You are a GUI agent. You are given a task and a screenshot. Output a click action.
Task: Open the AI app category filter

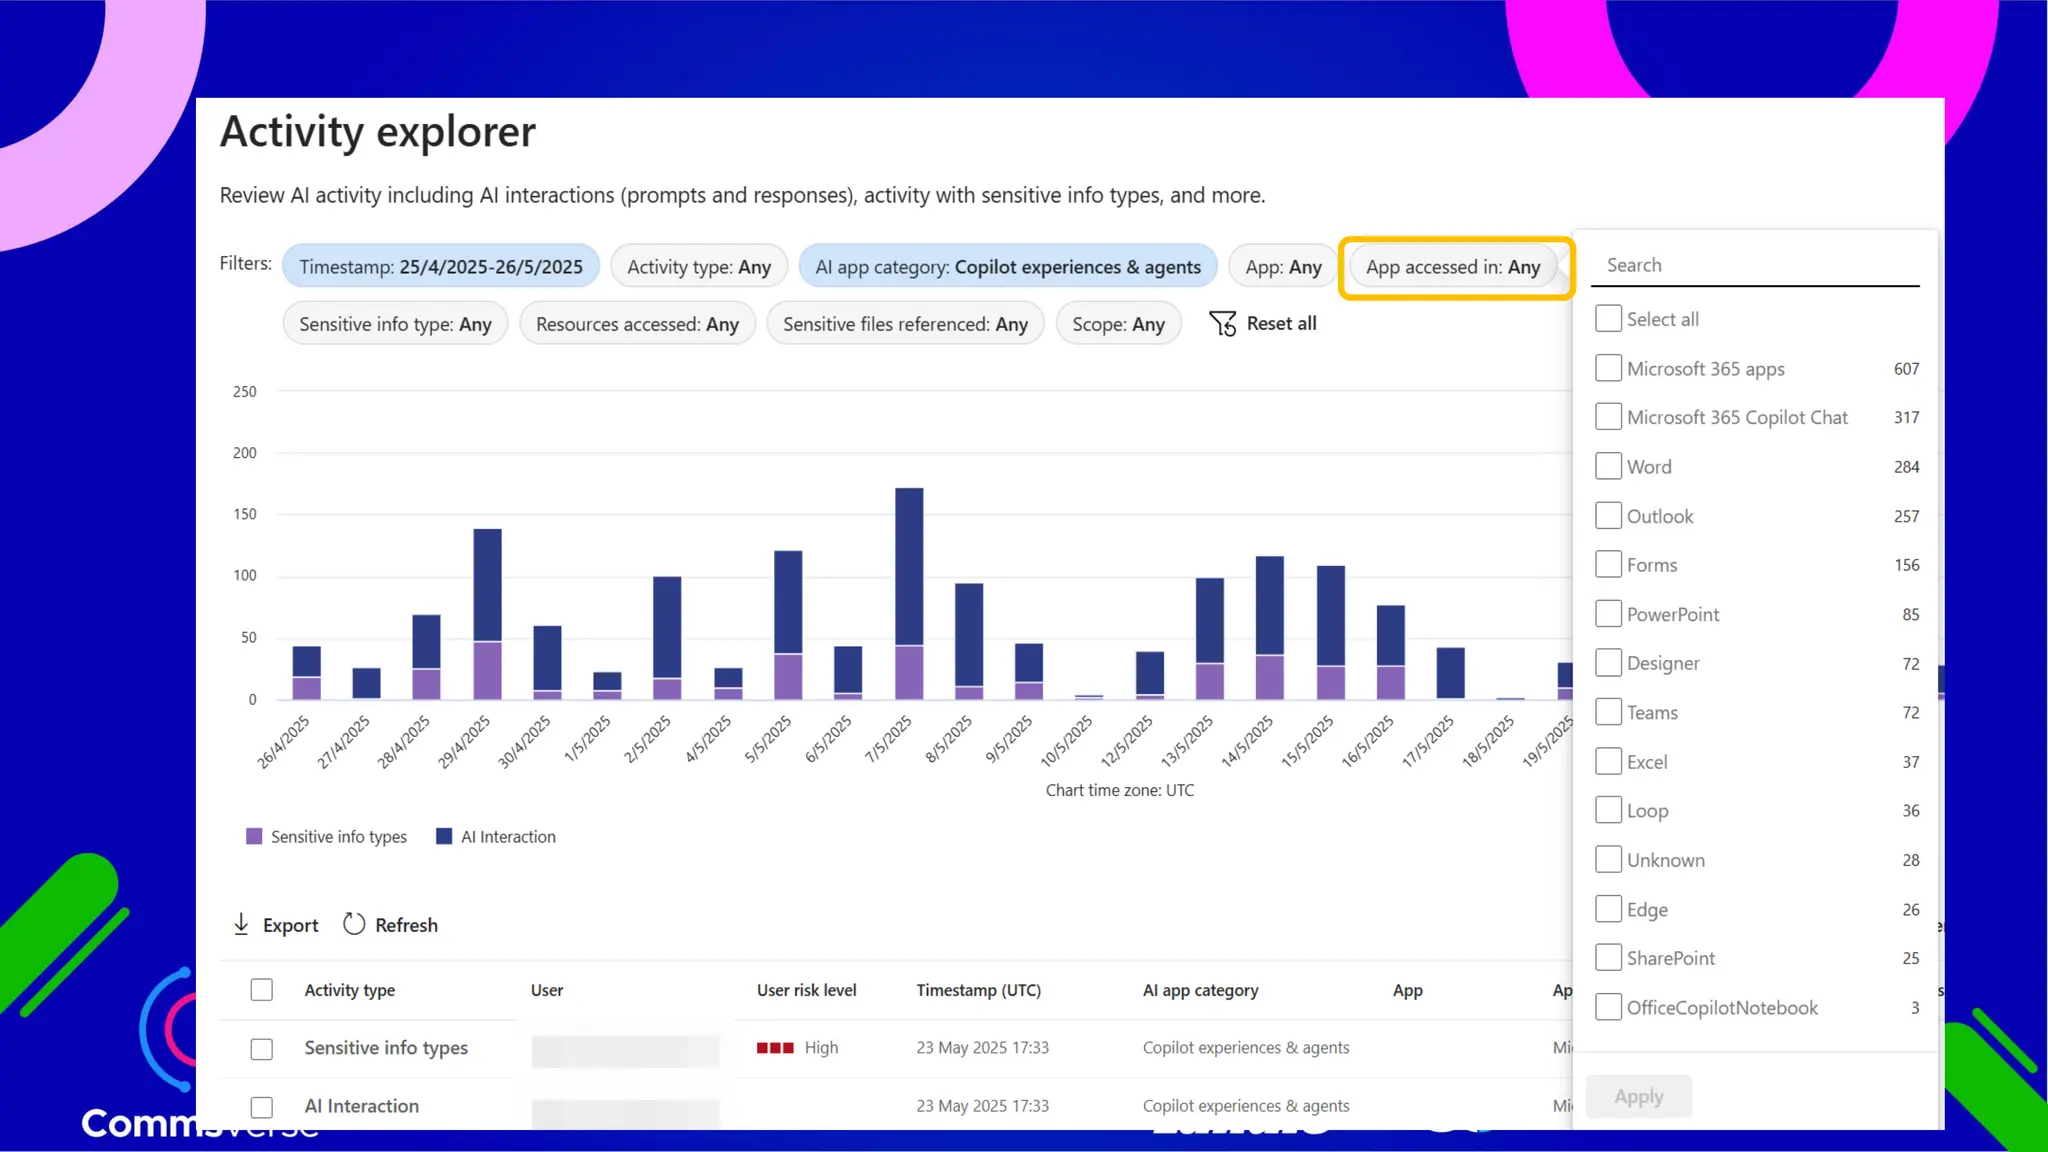(1007, 267)
